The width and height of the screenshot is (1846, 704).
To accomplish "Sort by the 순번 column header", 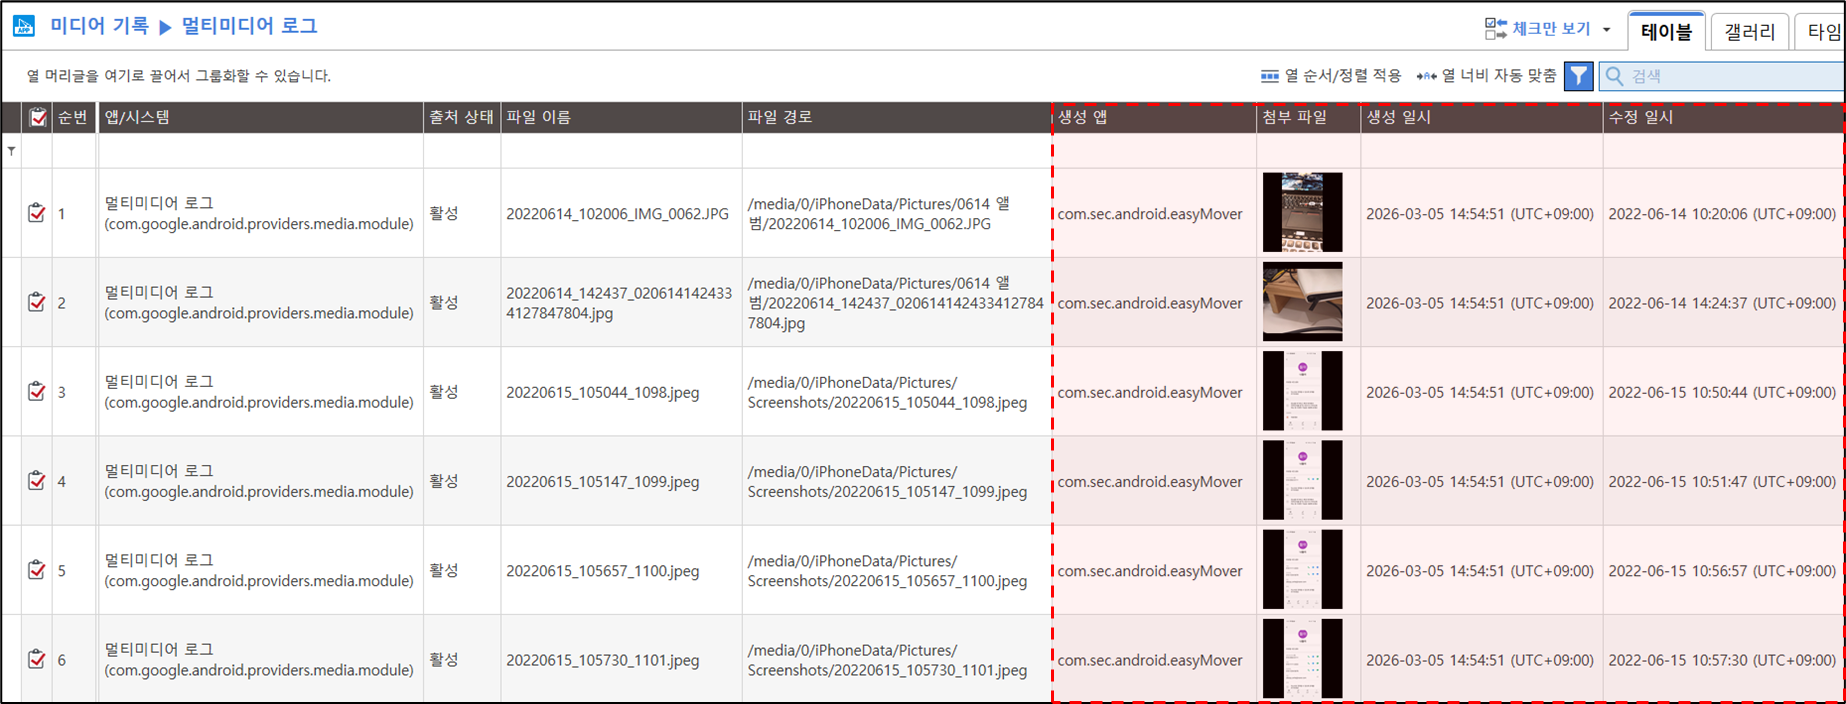I will (73, 117).
